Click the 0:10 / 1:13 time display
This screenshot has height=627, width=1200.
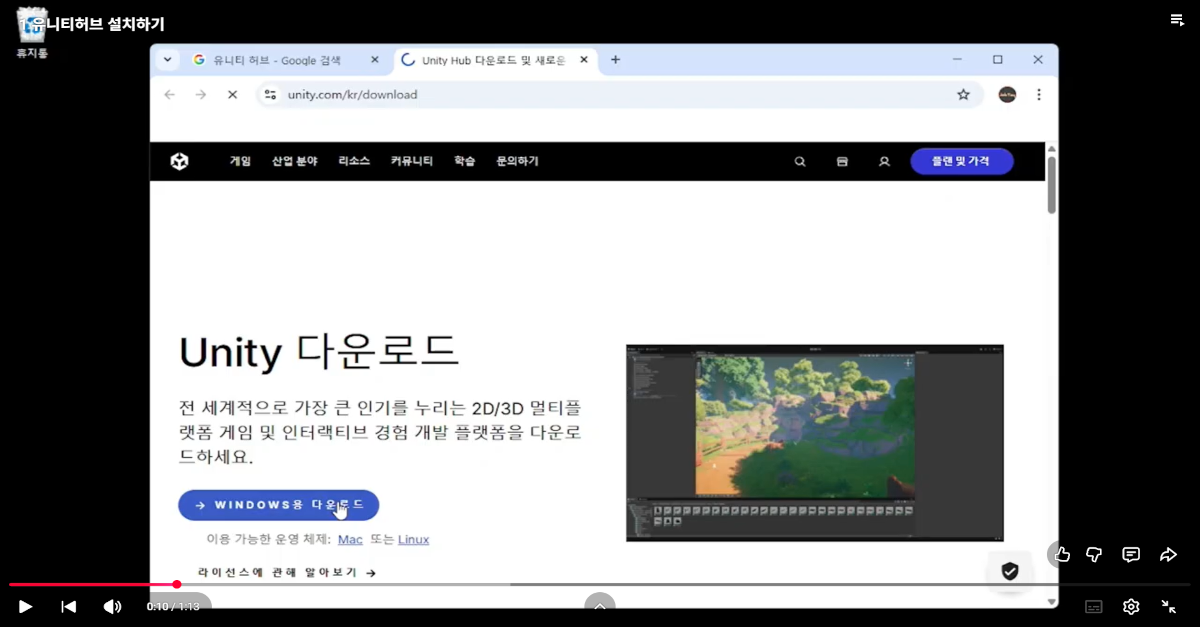point(173,606)
